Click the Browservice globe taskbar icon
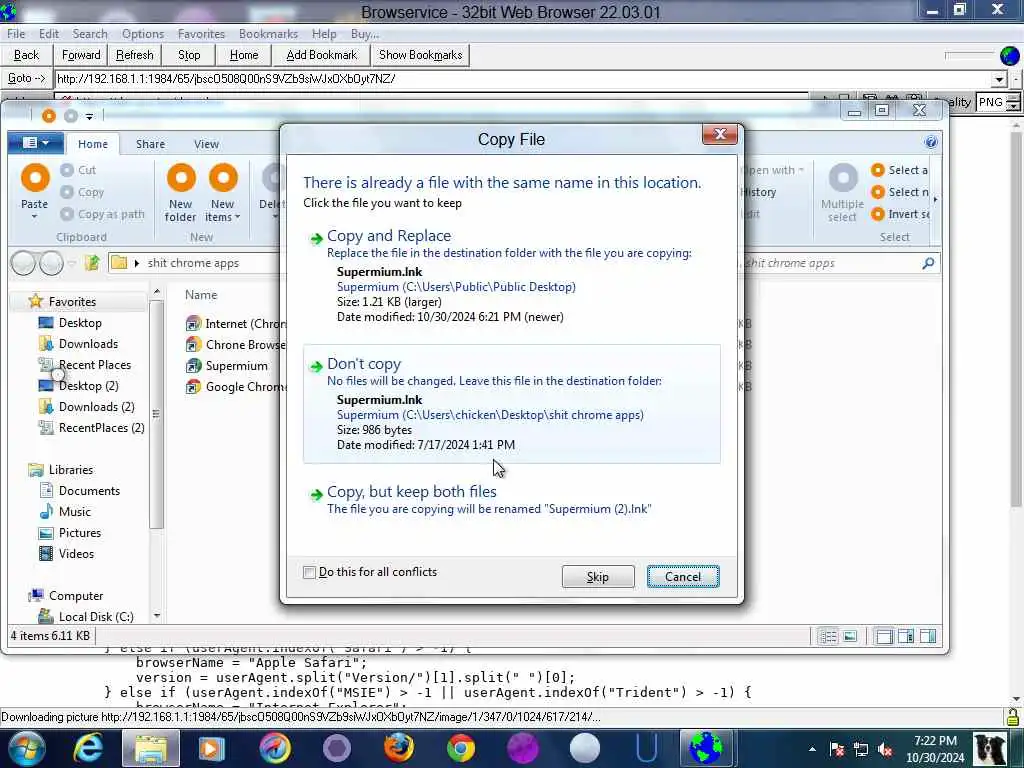The width and height of the screenshot is (1024, 768). point(705,748)
